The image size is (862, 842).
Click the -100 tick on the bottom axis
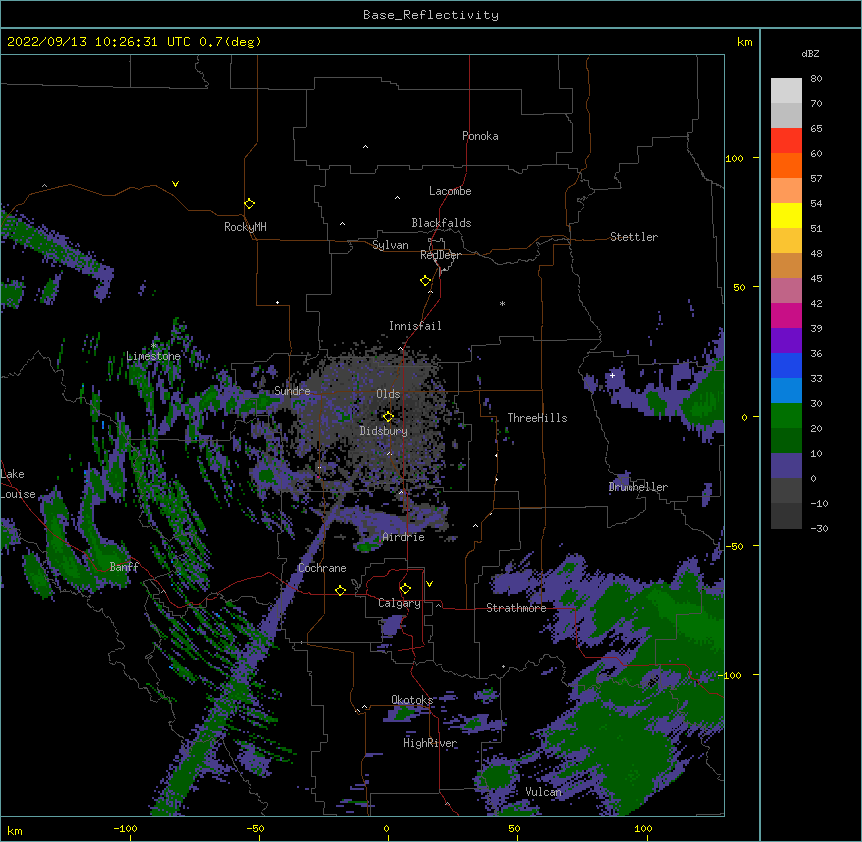pyautogui.click(x=126, y=829)
